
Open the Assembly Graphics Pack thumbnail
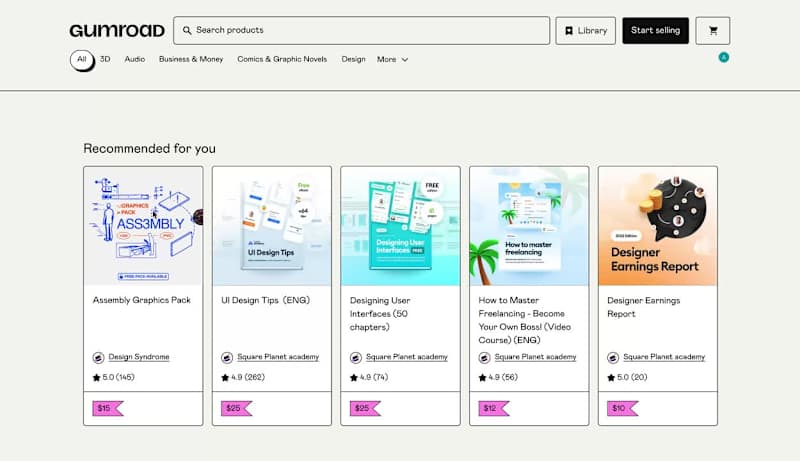(143, 226)
